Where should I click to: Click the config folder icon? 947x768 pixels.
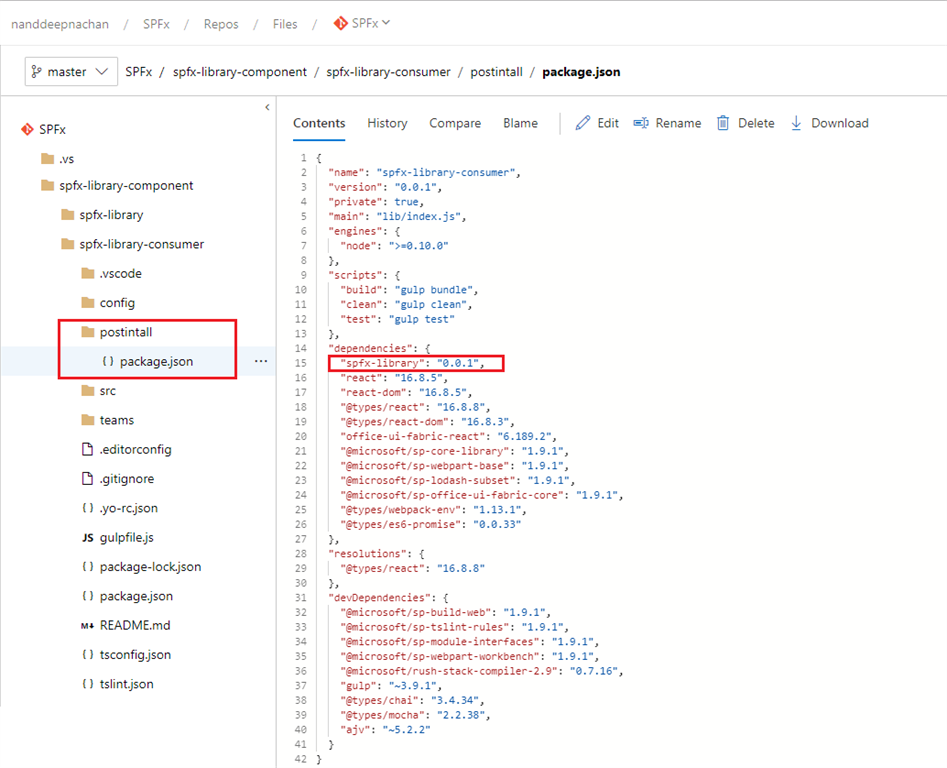coord(88,302)
